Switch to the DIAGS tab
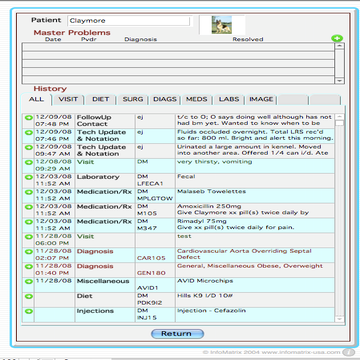 click(x=165, y=99)
